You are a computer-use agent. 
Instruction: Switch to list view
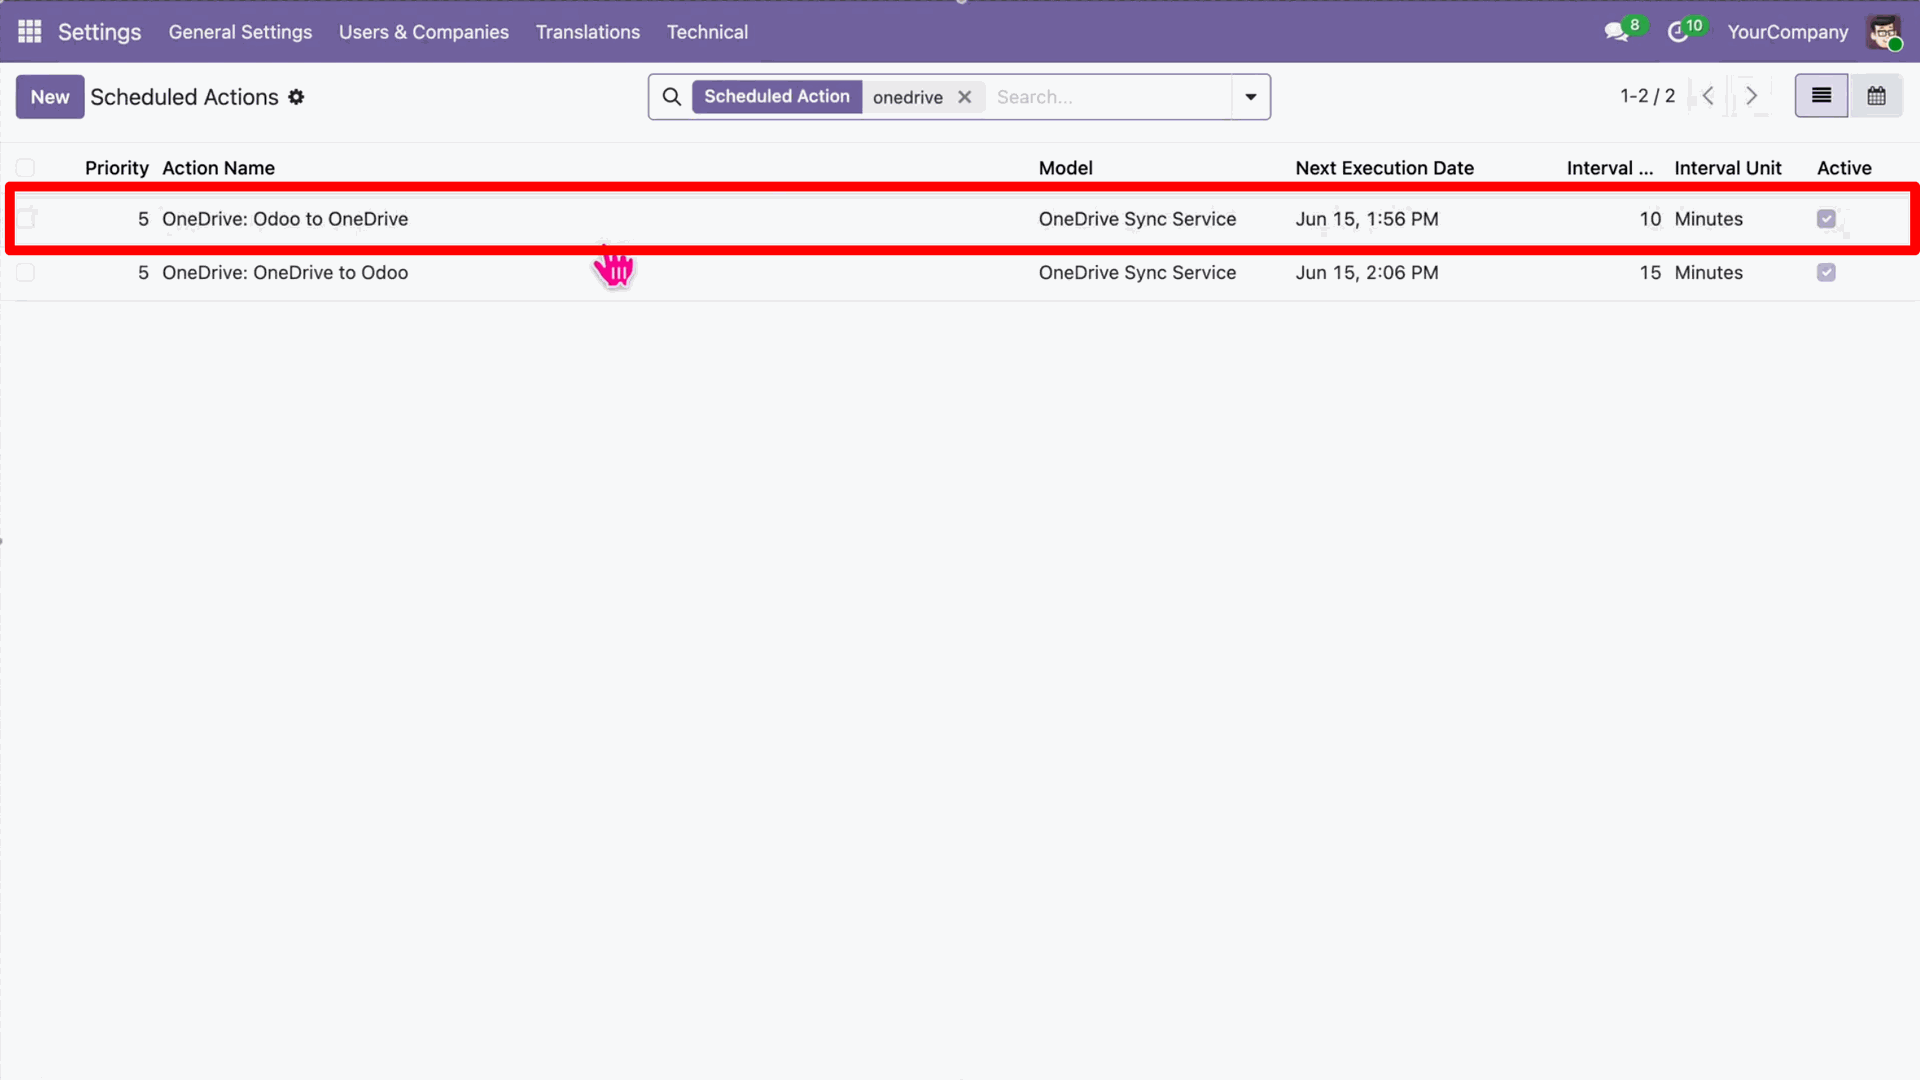tap(1821, 96)
